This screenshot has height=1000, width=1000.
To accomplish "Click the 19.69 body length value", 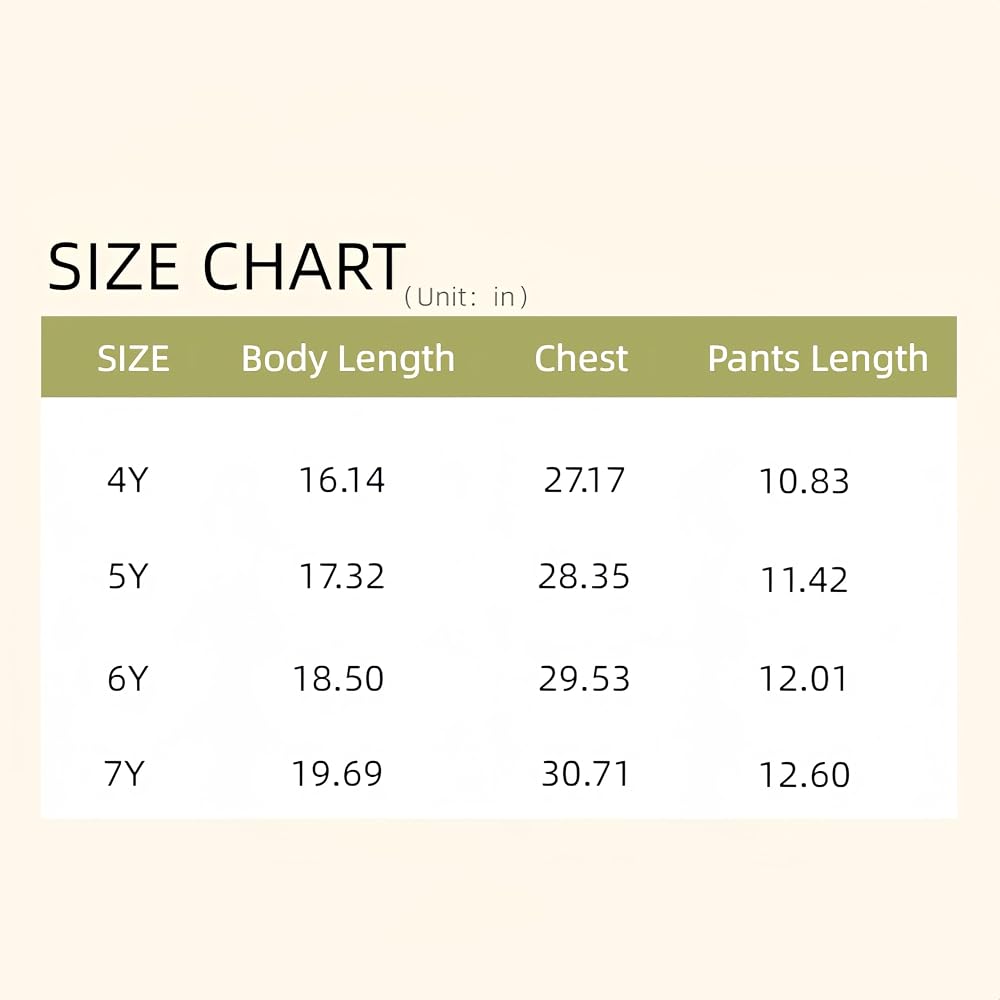I will coord(337,774).
